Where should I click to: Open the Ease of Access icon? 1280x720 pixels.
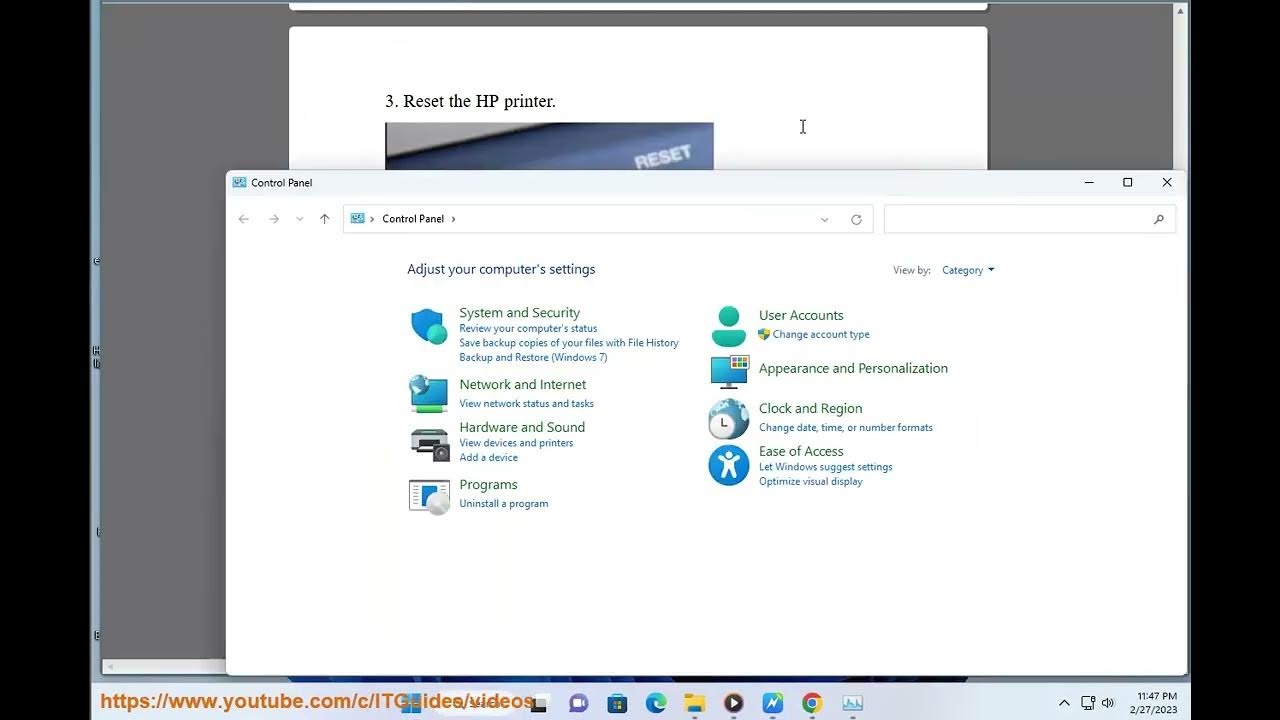coord(729,465)
